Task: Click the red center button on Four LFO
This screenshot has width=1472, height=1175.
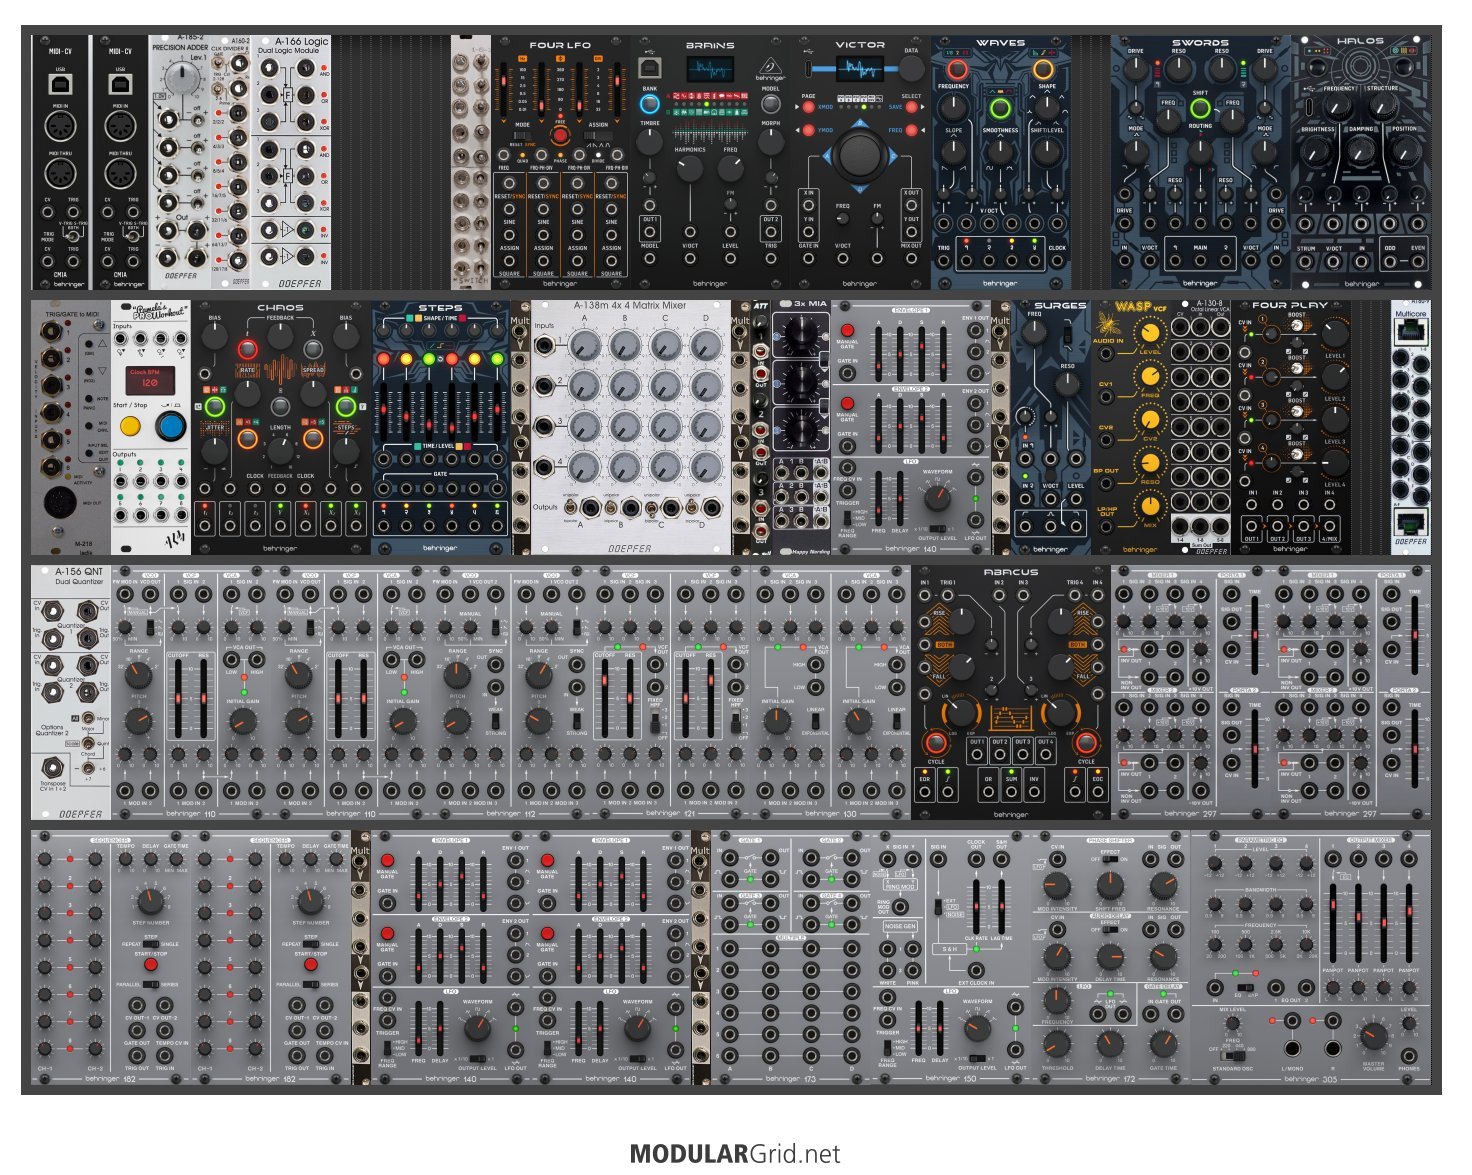Action: tap(560, 136)
